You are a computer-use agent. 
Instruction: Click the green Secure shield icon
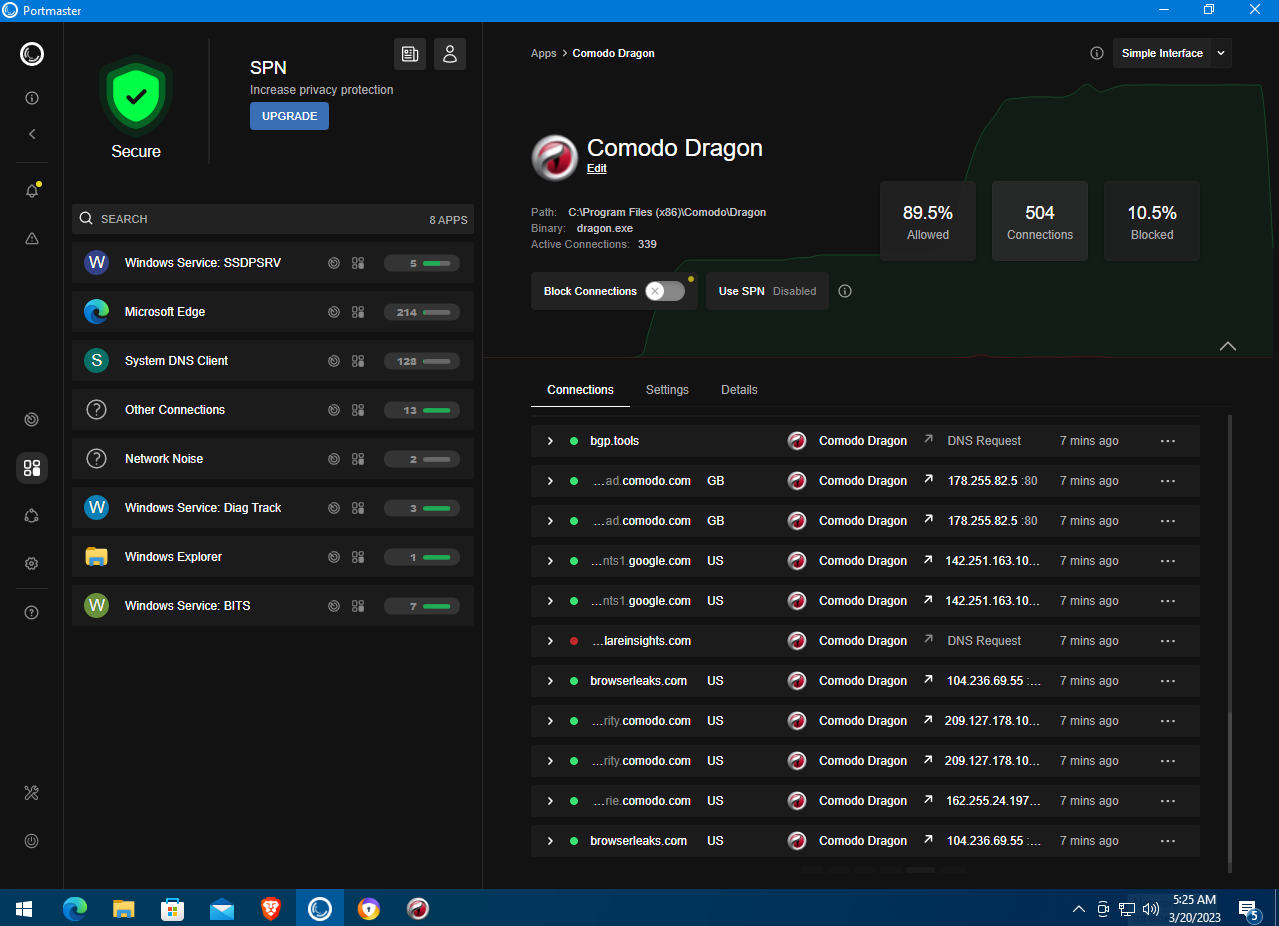pos(136,96)
